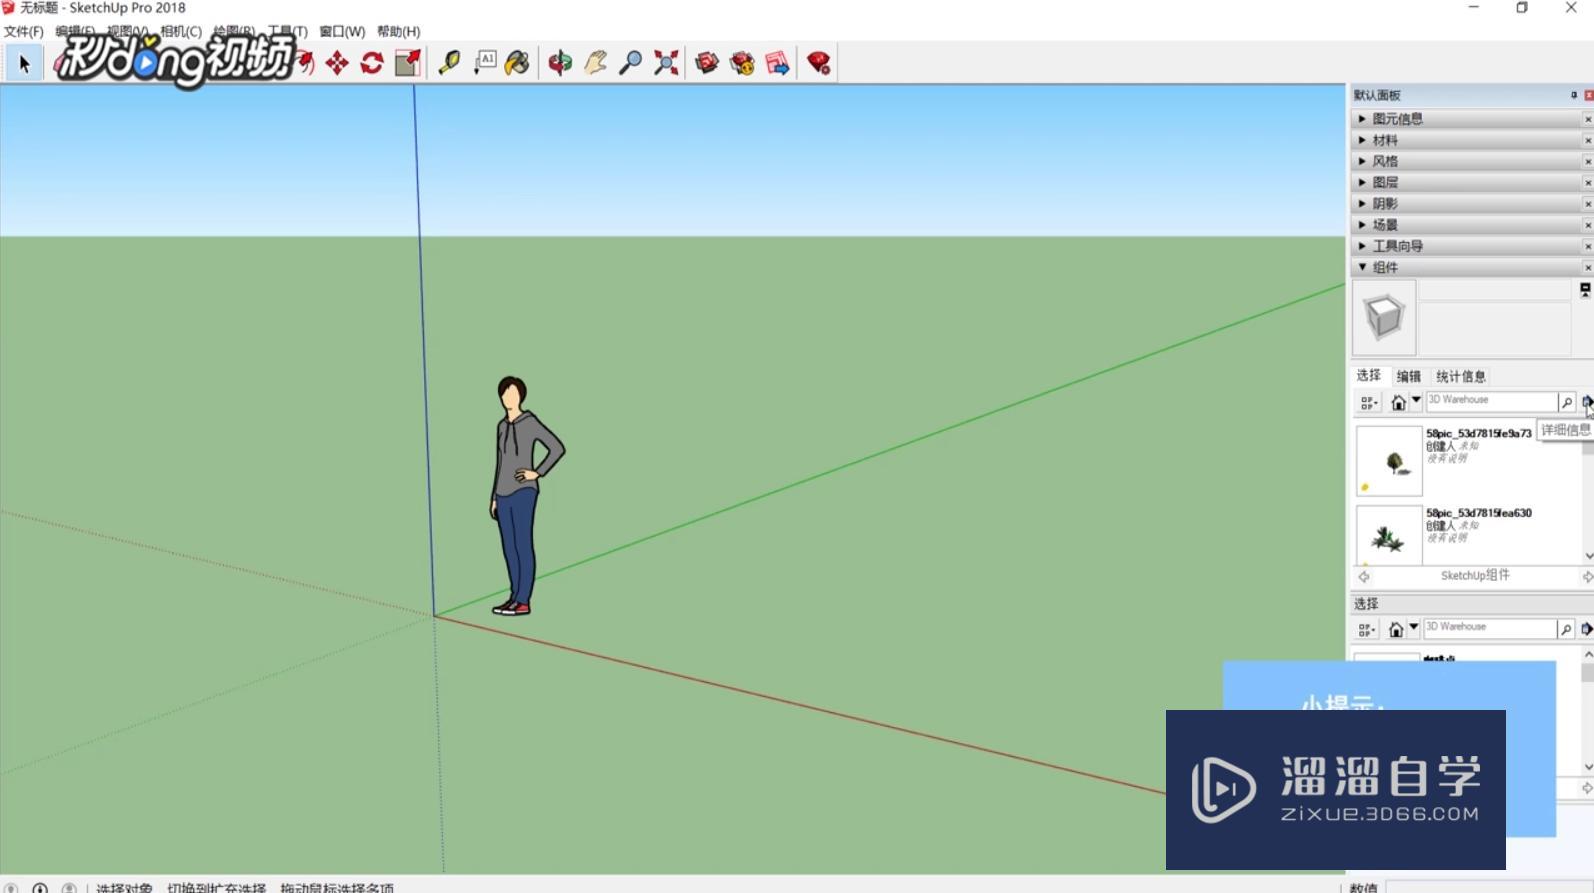Open the 帮助(H) menu

point(398,32)
